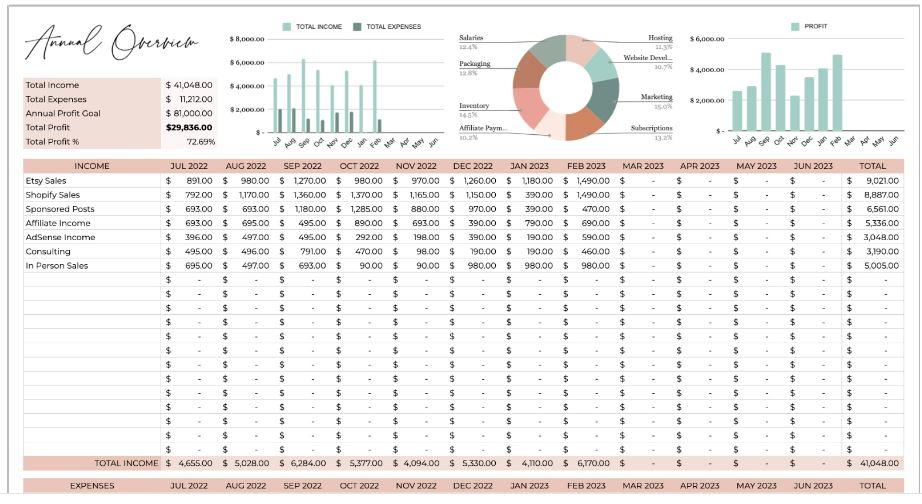
Task: Click the TOTAL INCOME legend color swatch
Action: pyautogui.click(x=286, y=27)
